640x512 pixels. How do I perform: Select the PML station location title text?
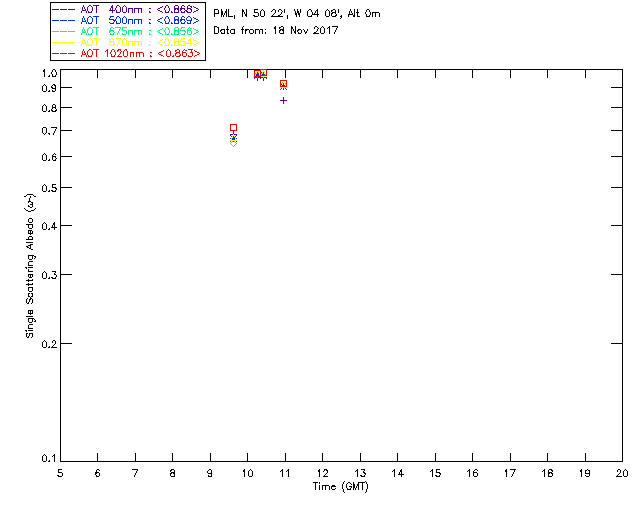(297, 13)
